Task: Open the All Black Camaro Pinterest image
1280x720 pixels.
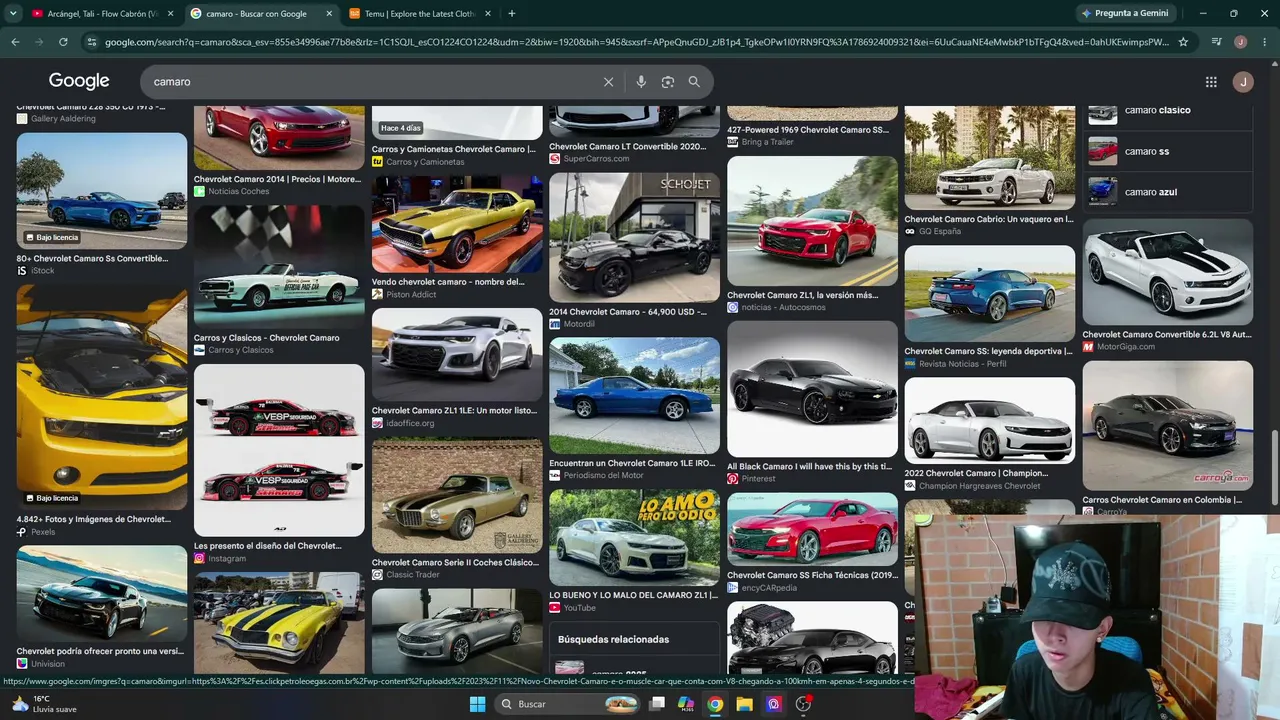Action: tap(812, 389)
